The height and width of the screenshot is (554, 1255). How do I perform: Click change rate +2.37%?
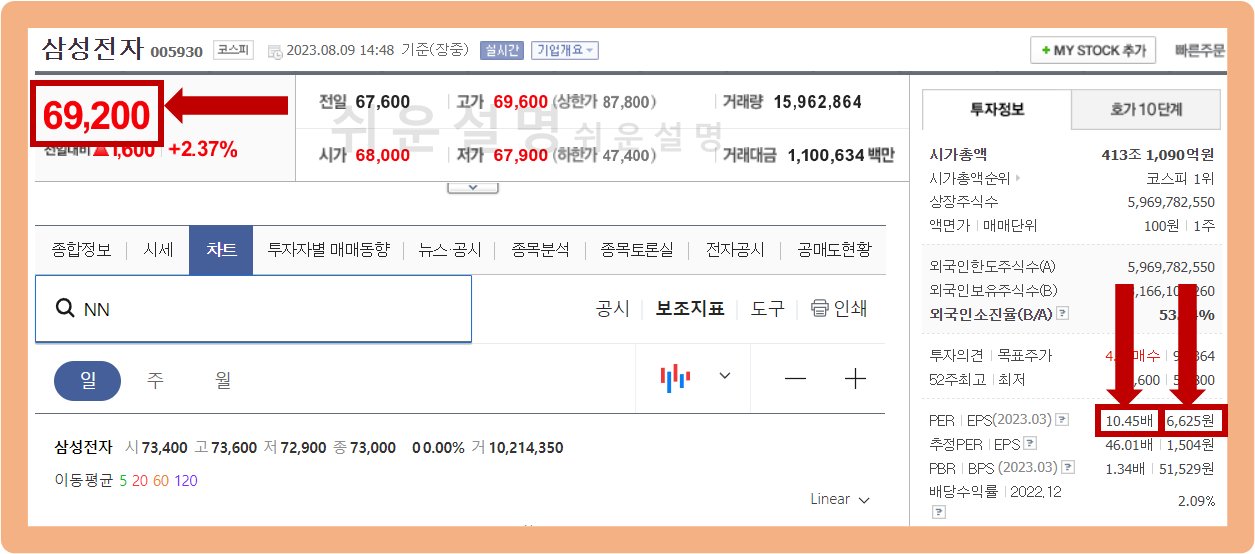point(203,150)
